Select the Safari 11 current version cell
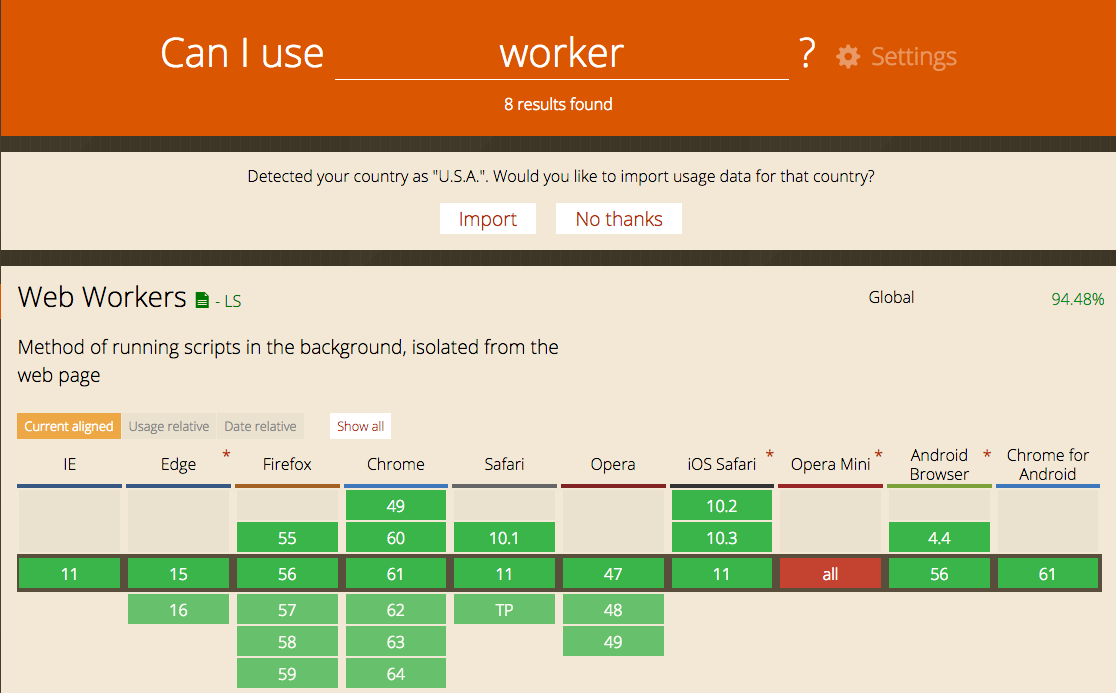The height and width of the screenshot is (693, 1116). [504, 573]
